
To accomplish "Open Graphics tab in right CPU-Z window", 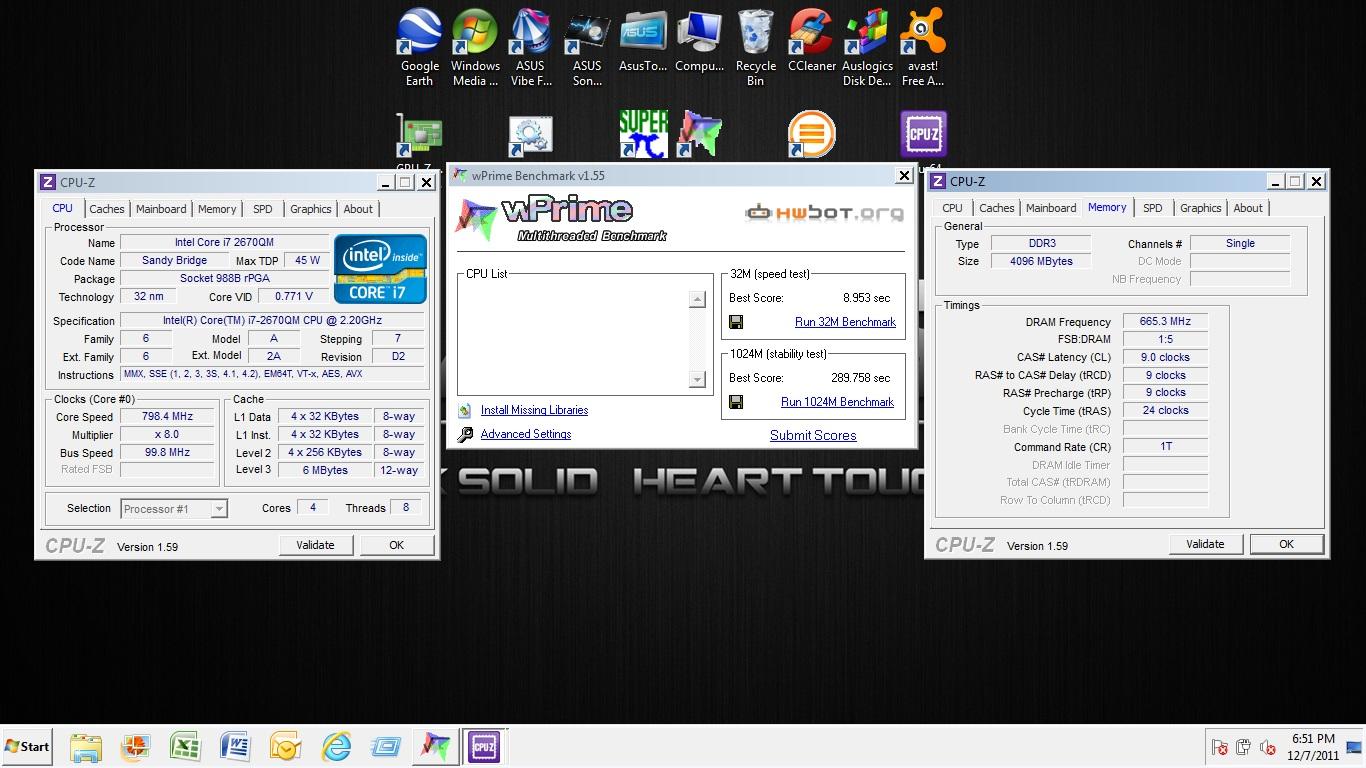I will (1200, 208).
